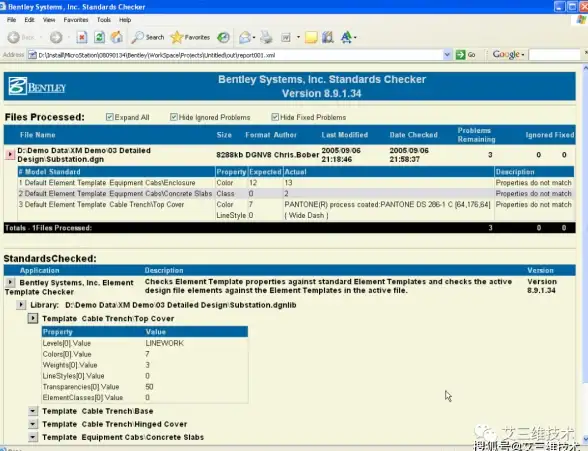Collapse the Library Substation.dgnlib node
The image size is (588, 451).
click(21, 305)
